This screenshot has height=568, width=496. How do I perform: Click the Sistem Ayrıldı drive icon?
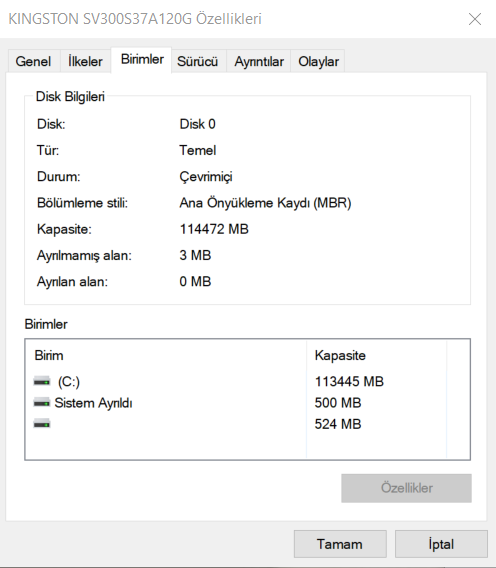42,402
